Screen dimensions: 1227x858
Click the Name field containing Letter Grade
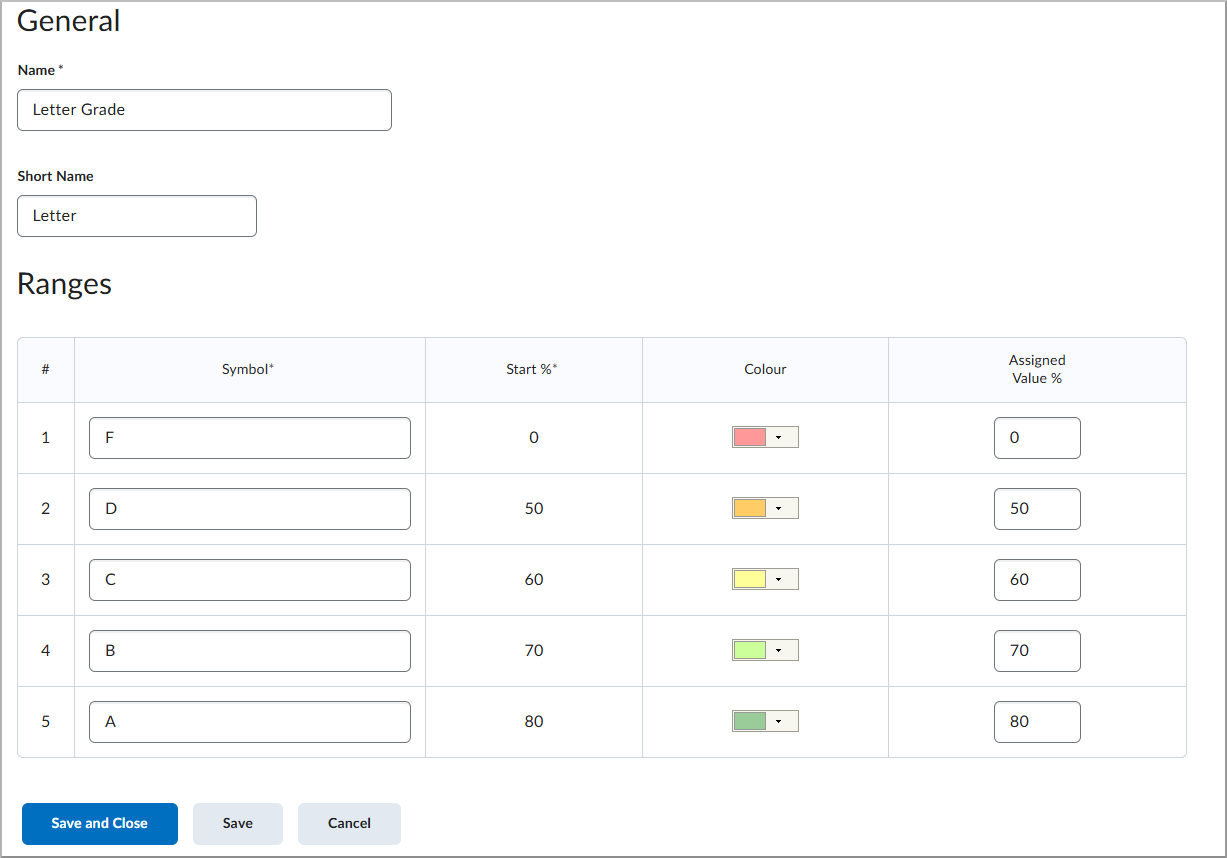(x=204, y=110)
